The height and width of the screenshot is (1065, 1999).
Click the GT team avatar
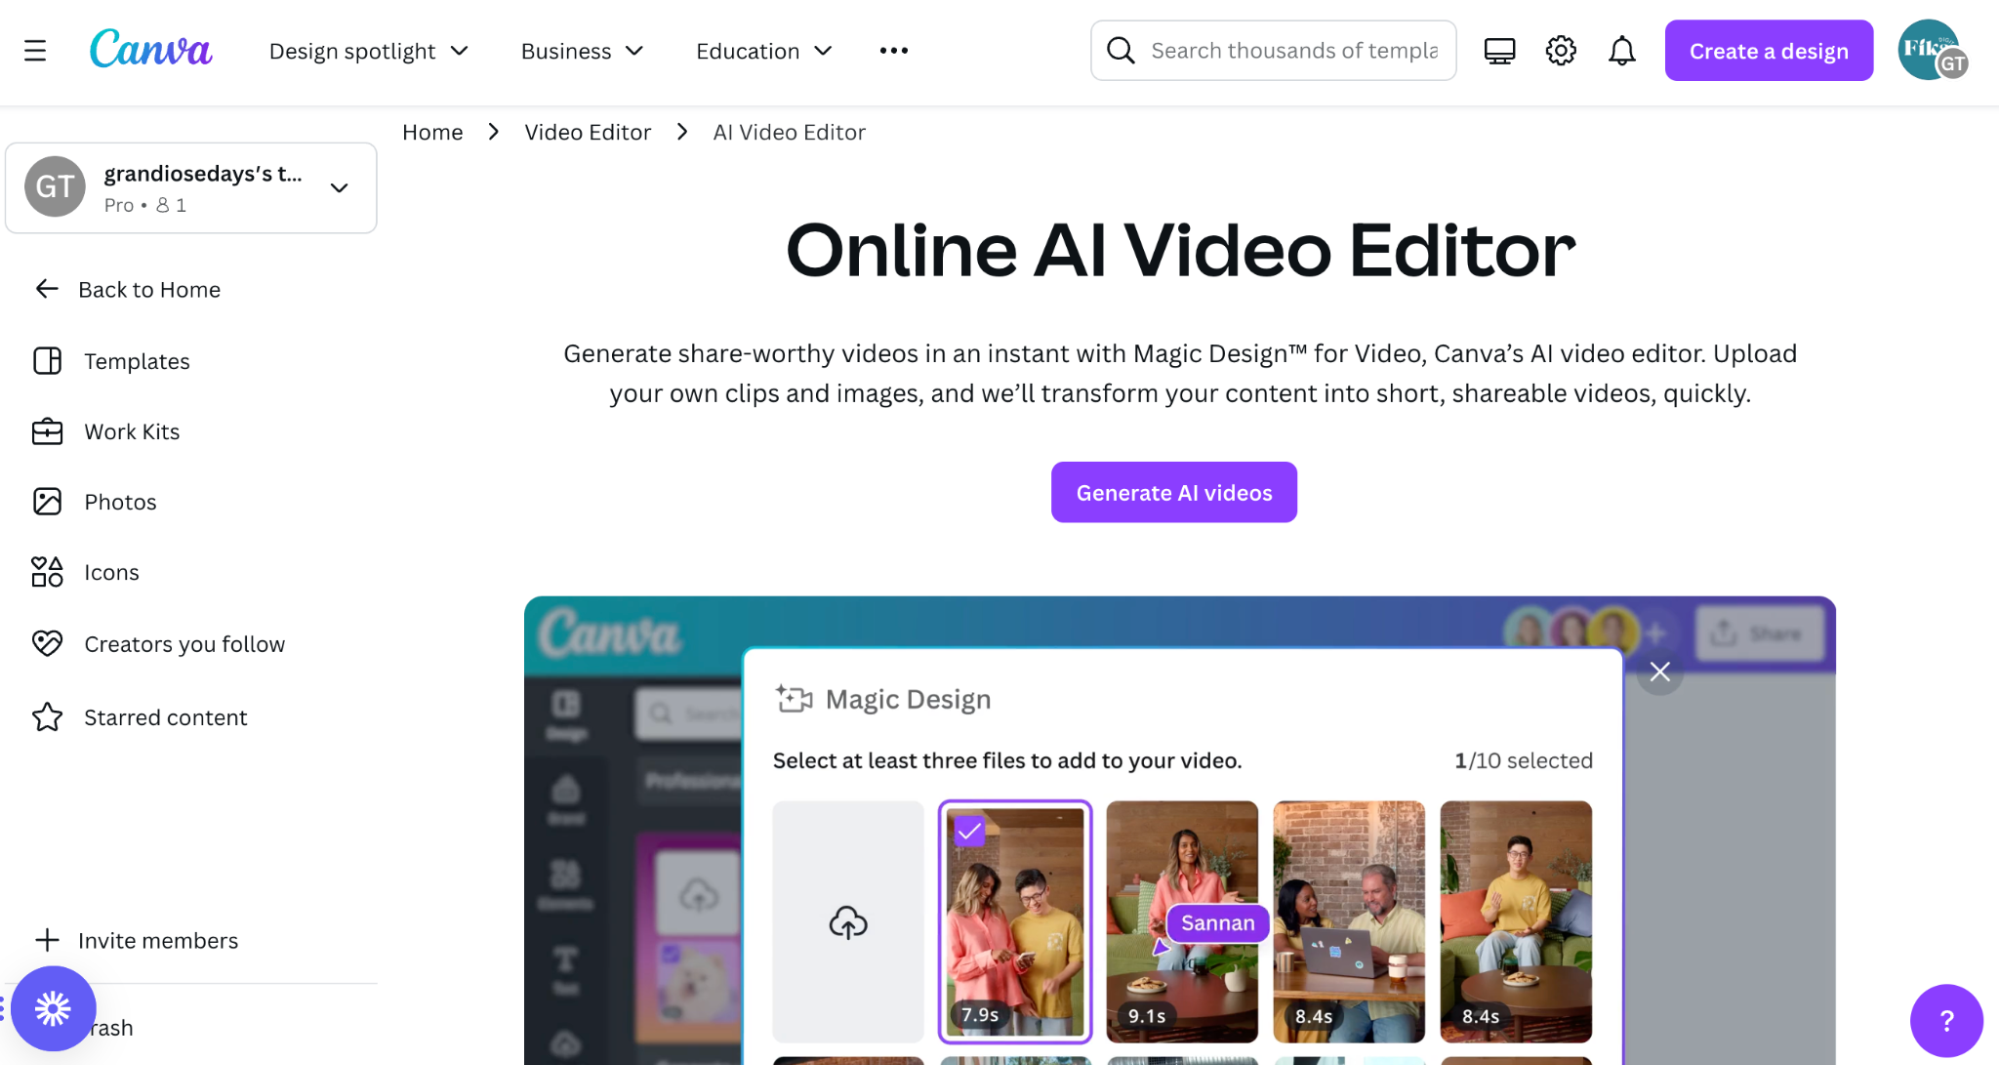click(x=55, y=187)
